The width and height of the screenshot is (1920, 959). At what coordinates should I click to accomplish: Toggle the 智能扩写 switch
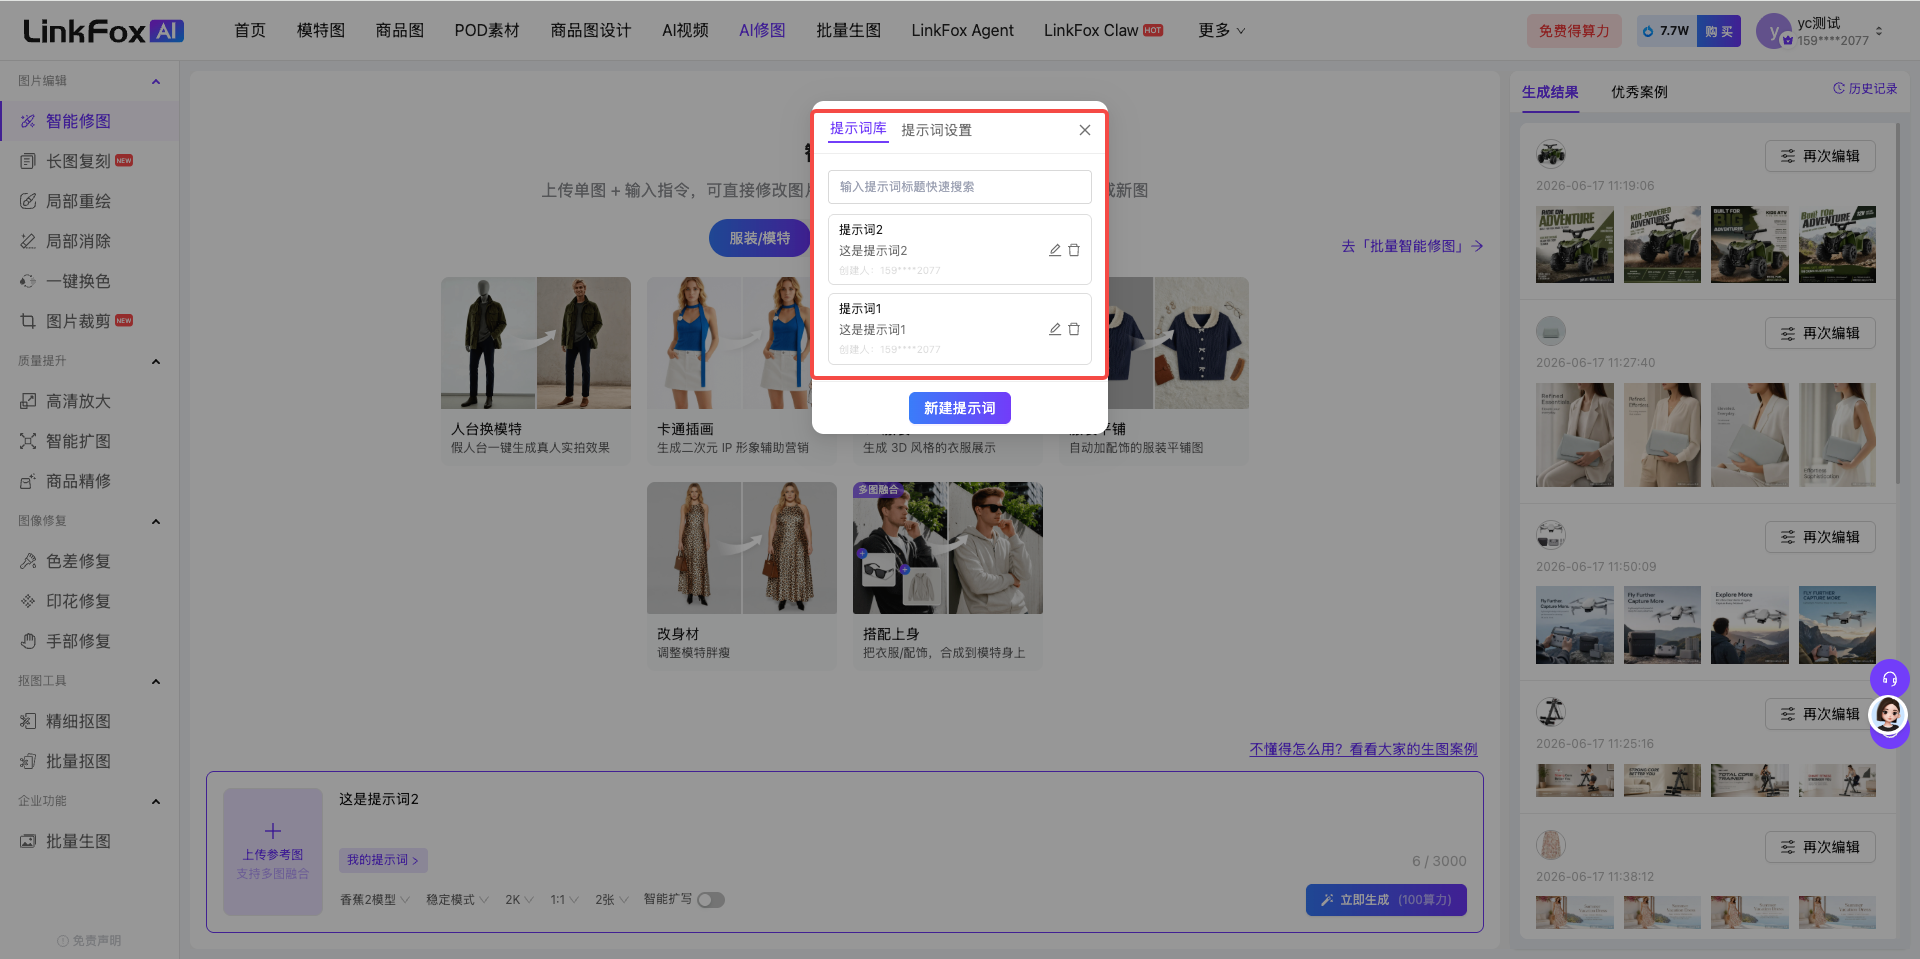(711, 900)
